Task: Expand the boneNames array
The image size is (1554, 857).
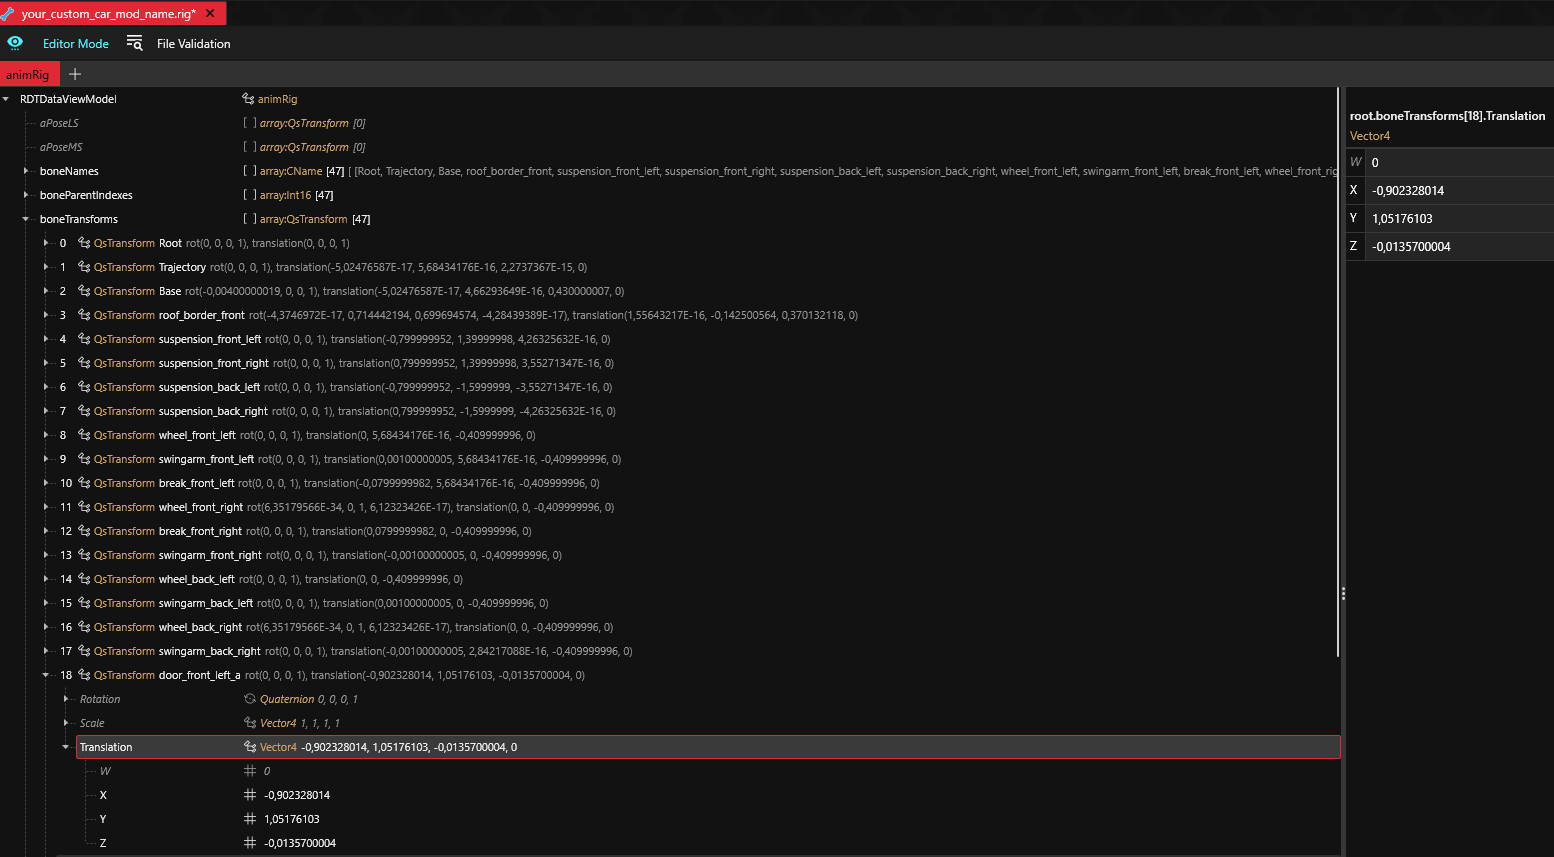Action: tap(26, 171)
